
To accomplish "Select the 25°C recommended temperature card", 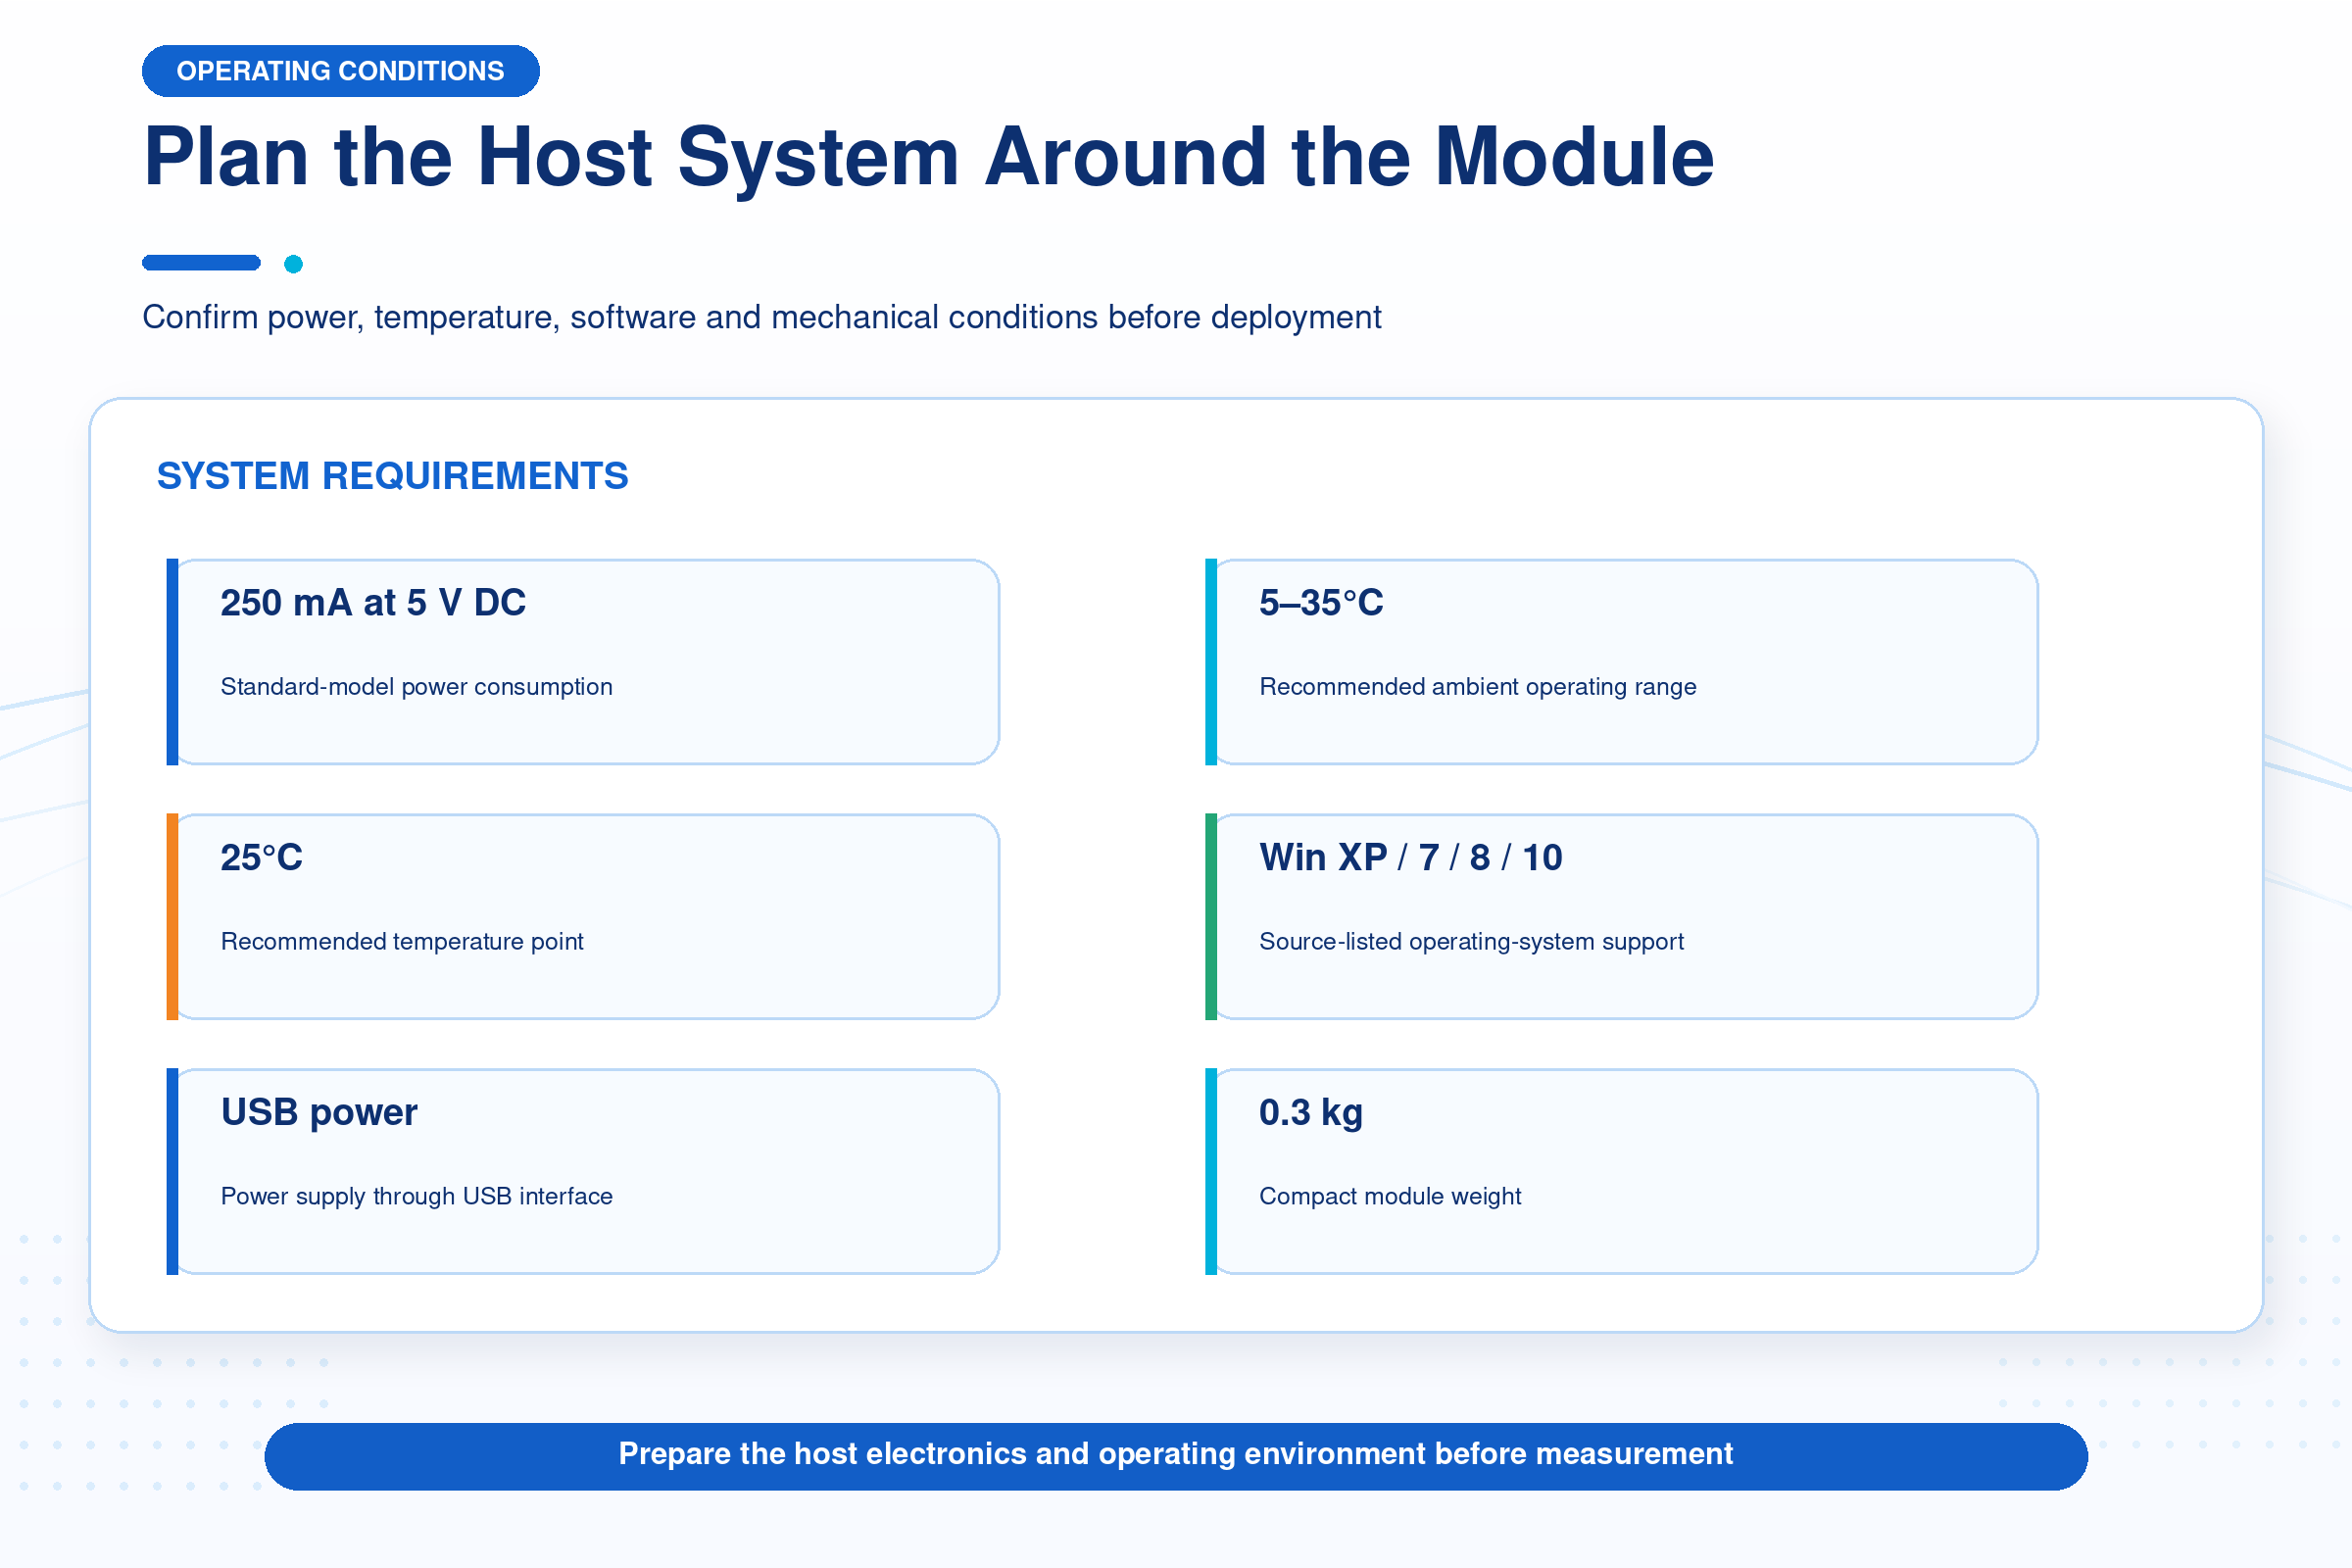I will point(583,917).
